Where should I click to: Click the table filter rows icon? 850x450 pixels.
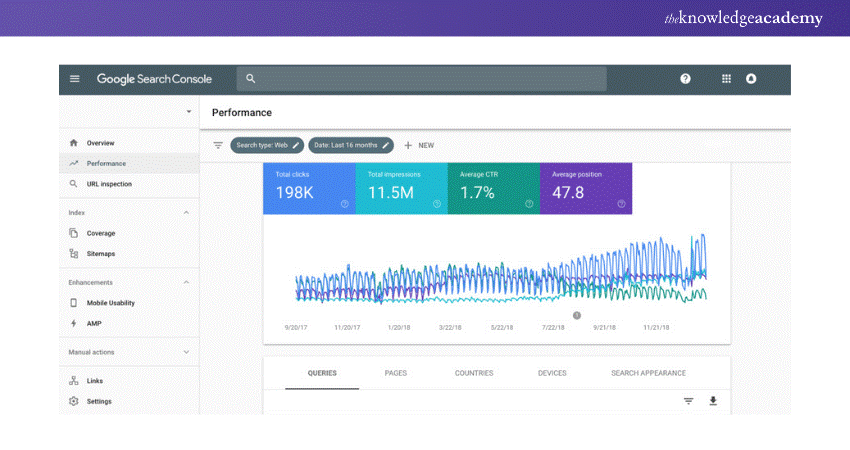[688, 401]
